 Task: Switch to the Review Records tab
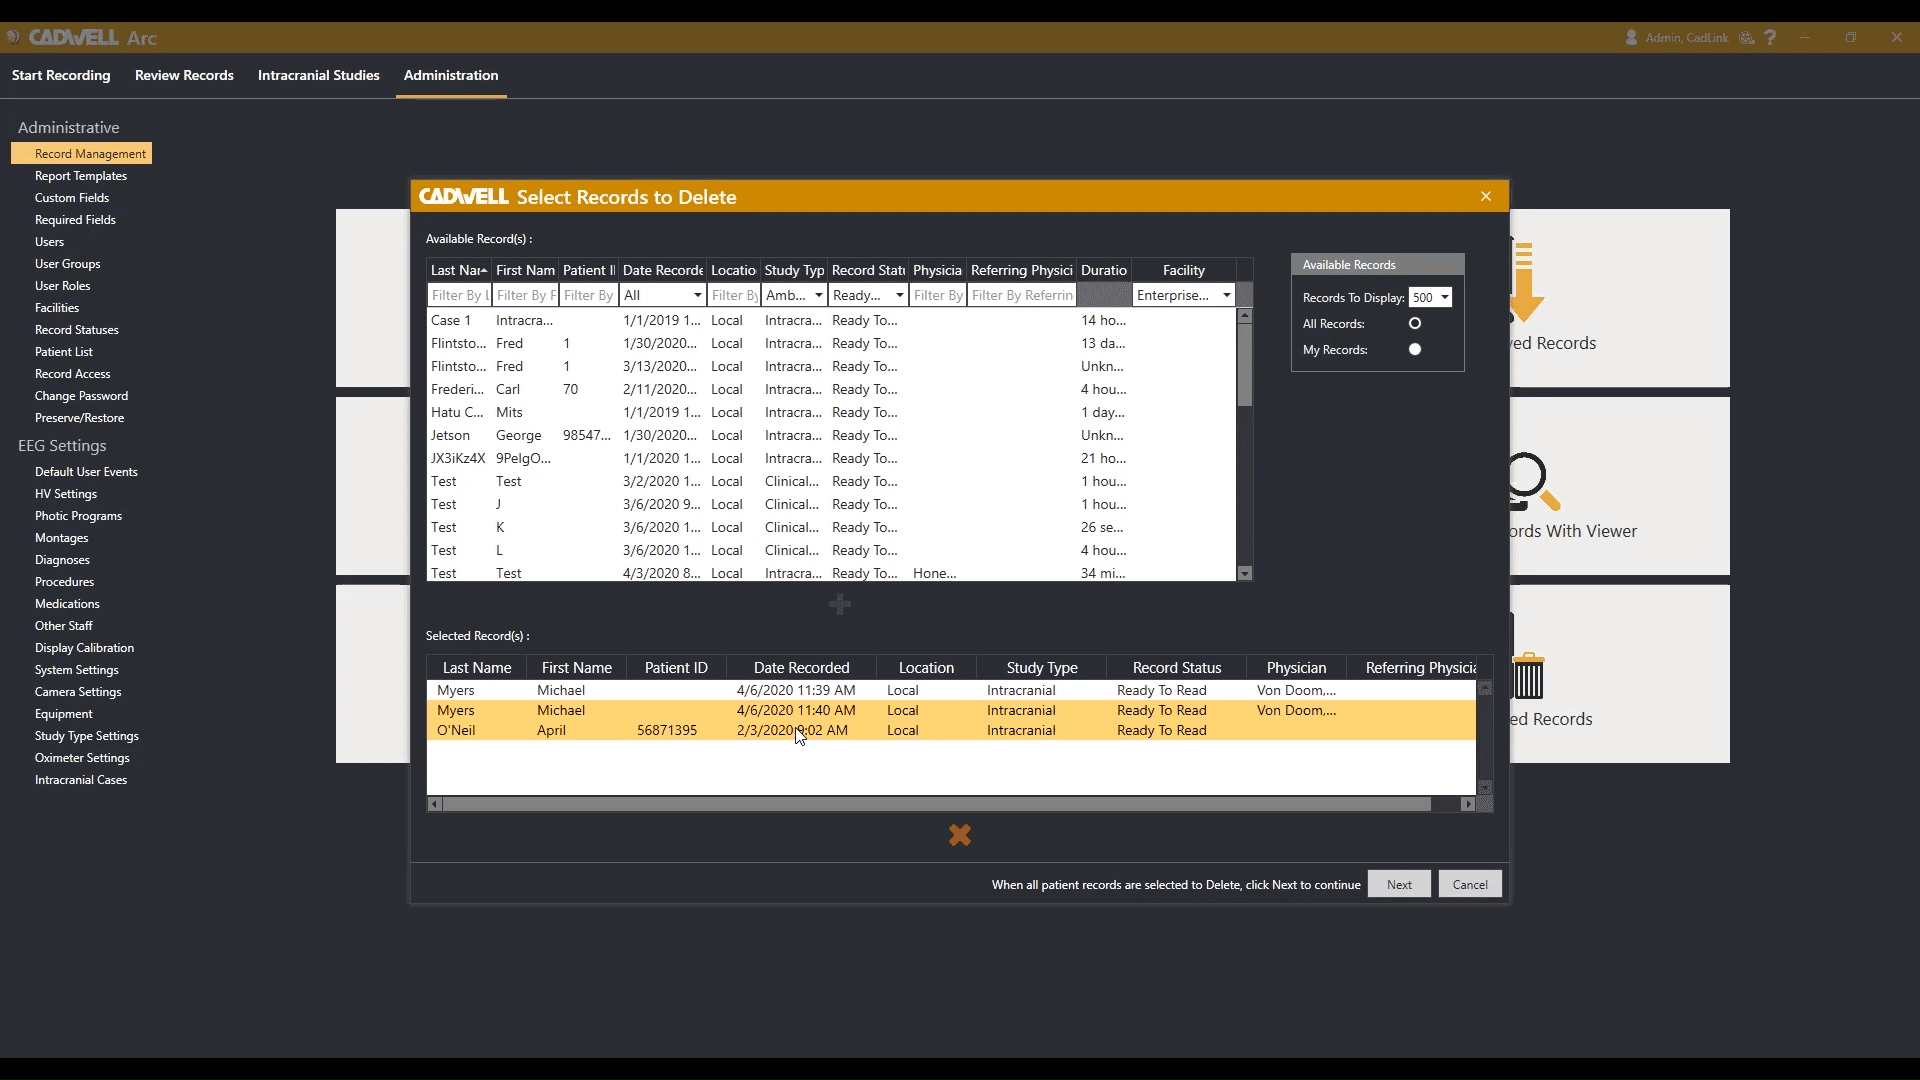[x=184, y=75]
